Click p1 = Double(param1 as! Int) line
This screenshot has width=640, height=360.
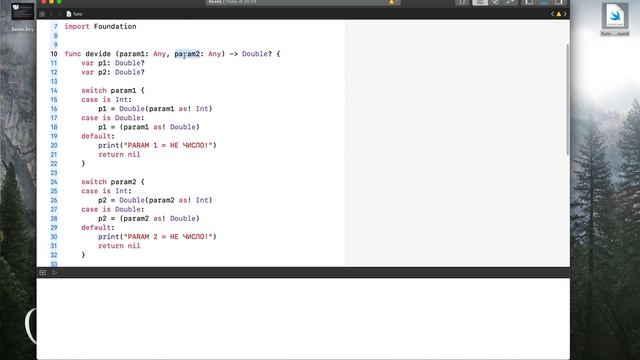pyautogui.click(x=155, y=109)
